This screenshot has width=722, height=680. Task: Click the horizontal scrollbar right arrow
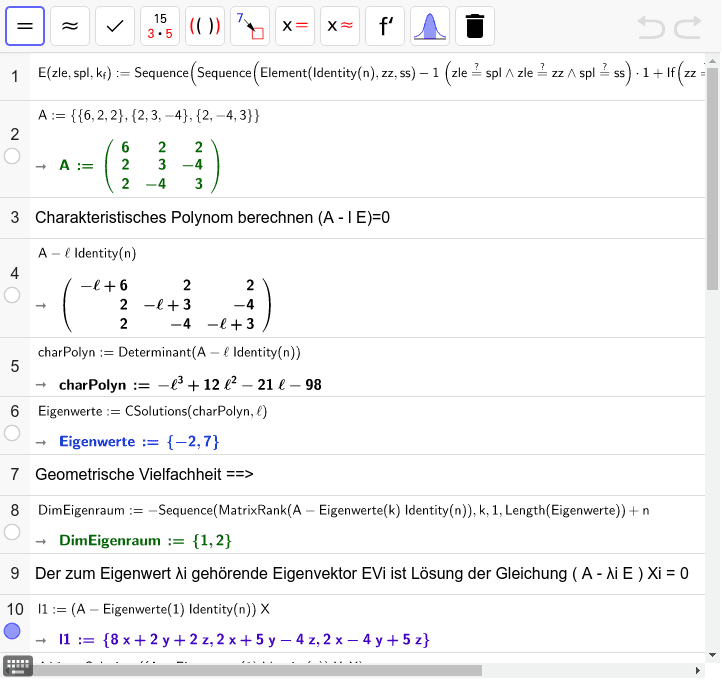pyautogui.click(x=698, y=670)
